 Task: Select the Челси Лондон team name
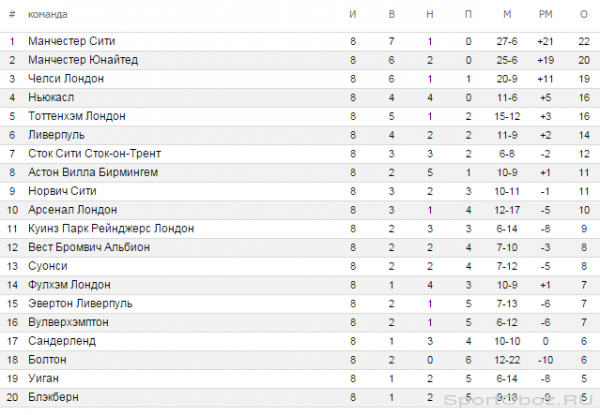[66, 78]
